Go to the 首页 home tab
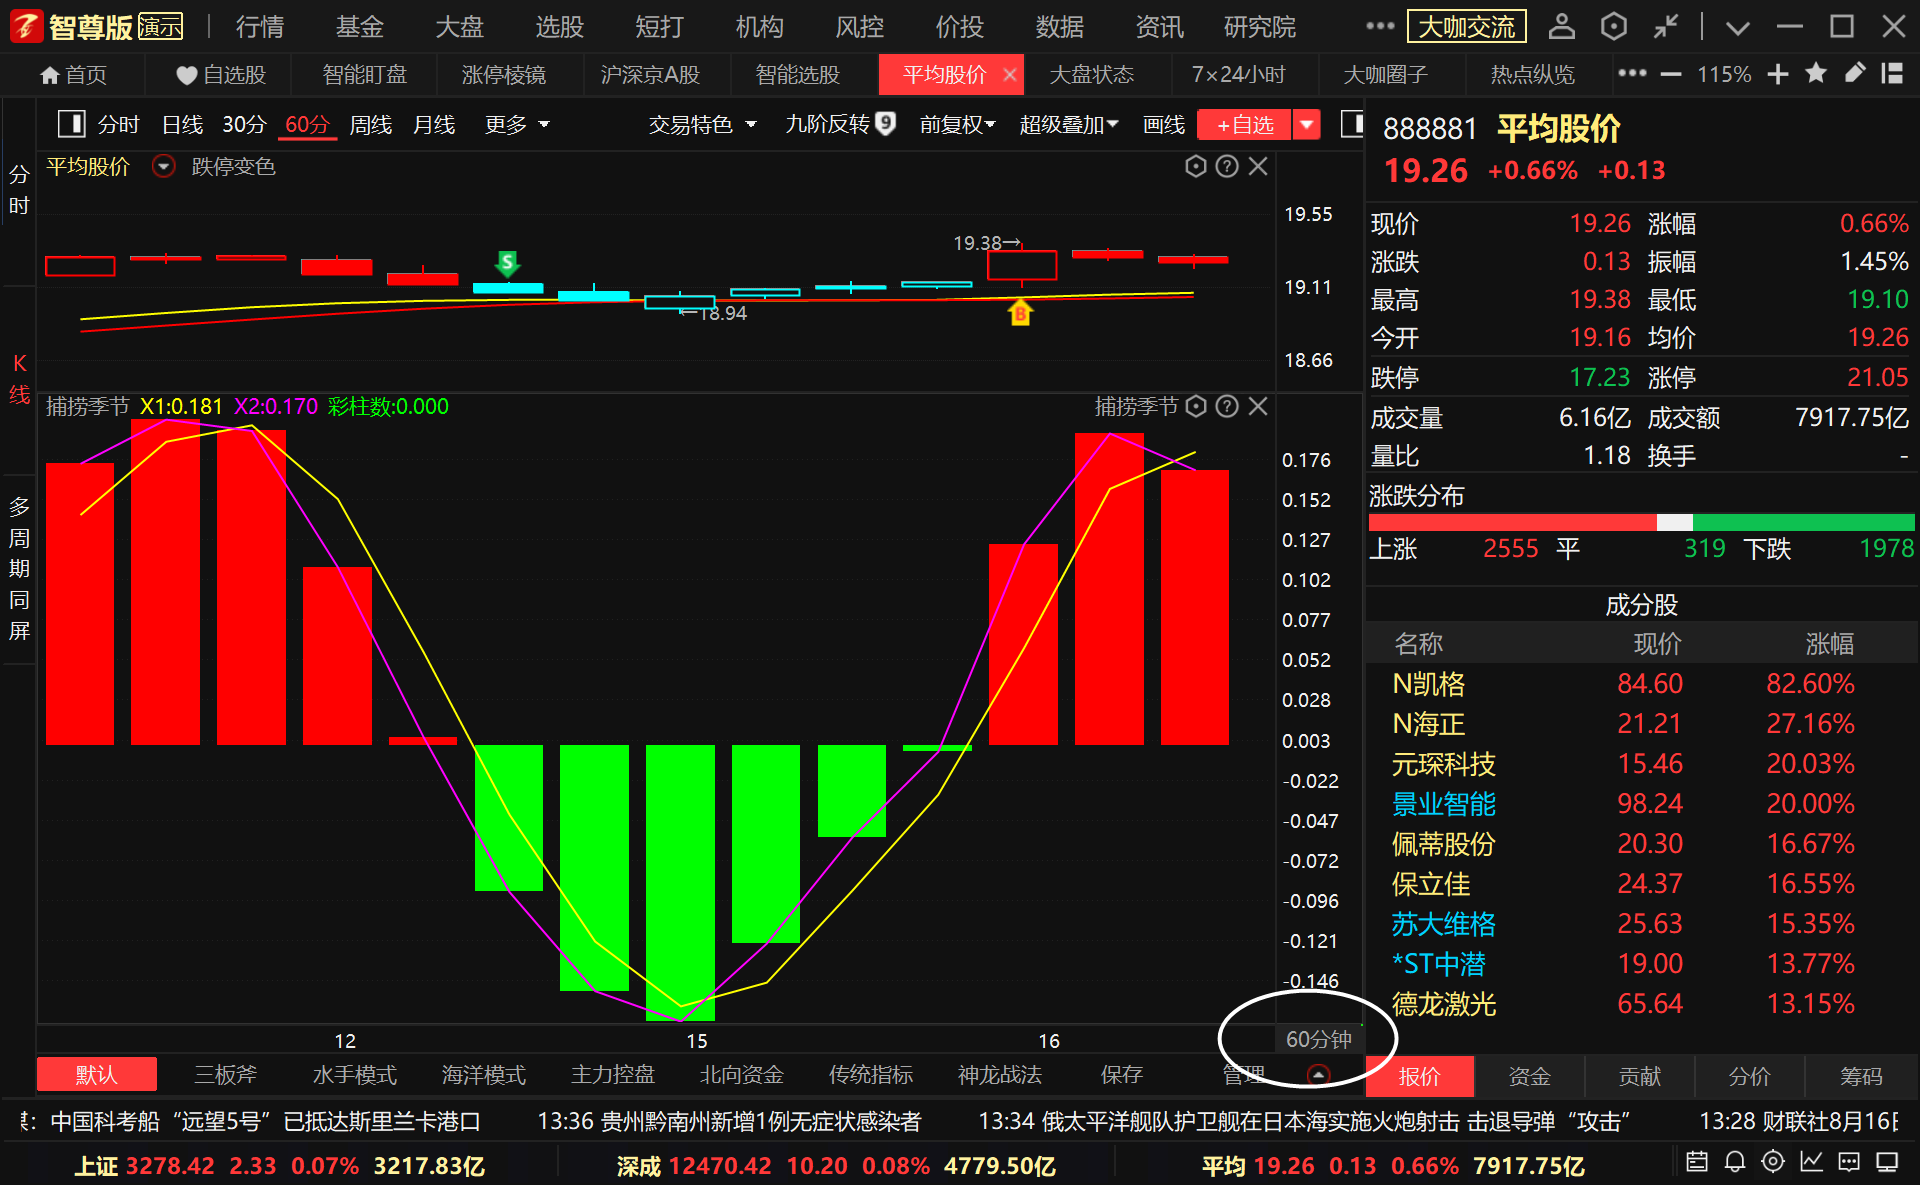1920x1185 pixels. coord(73,74)
